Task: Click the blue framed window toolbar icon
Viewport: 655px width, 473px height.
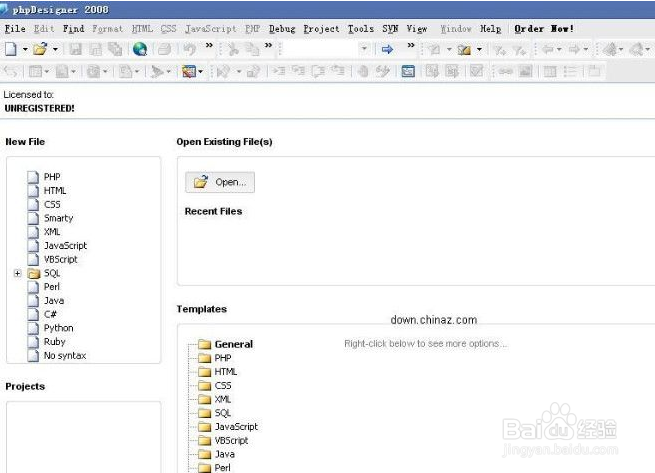Action: pyautogui.click(x=408, y=71)
